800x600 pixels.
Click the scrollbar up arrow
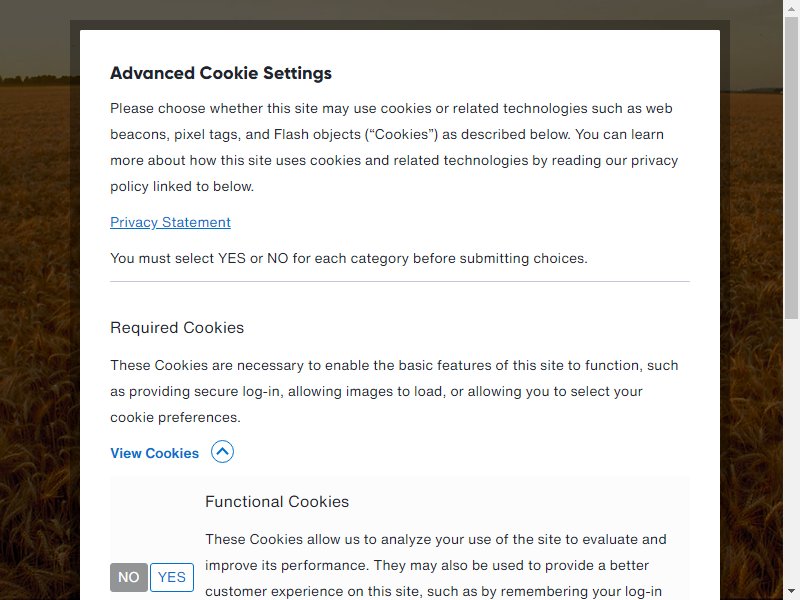point(791,8)
